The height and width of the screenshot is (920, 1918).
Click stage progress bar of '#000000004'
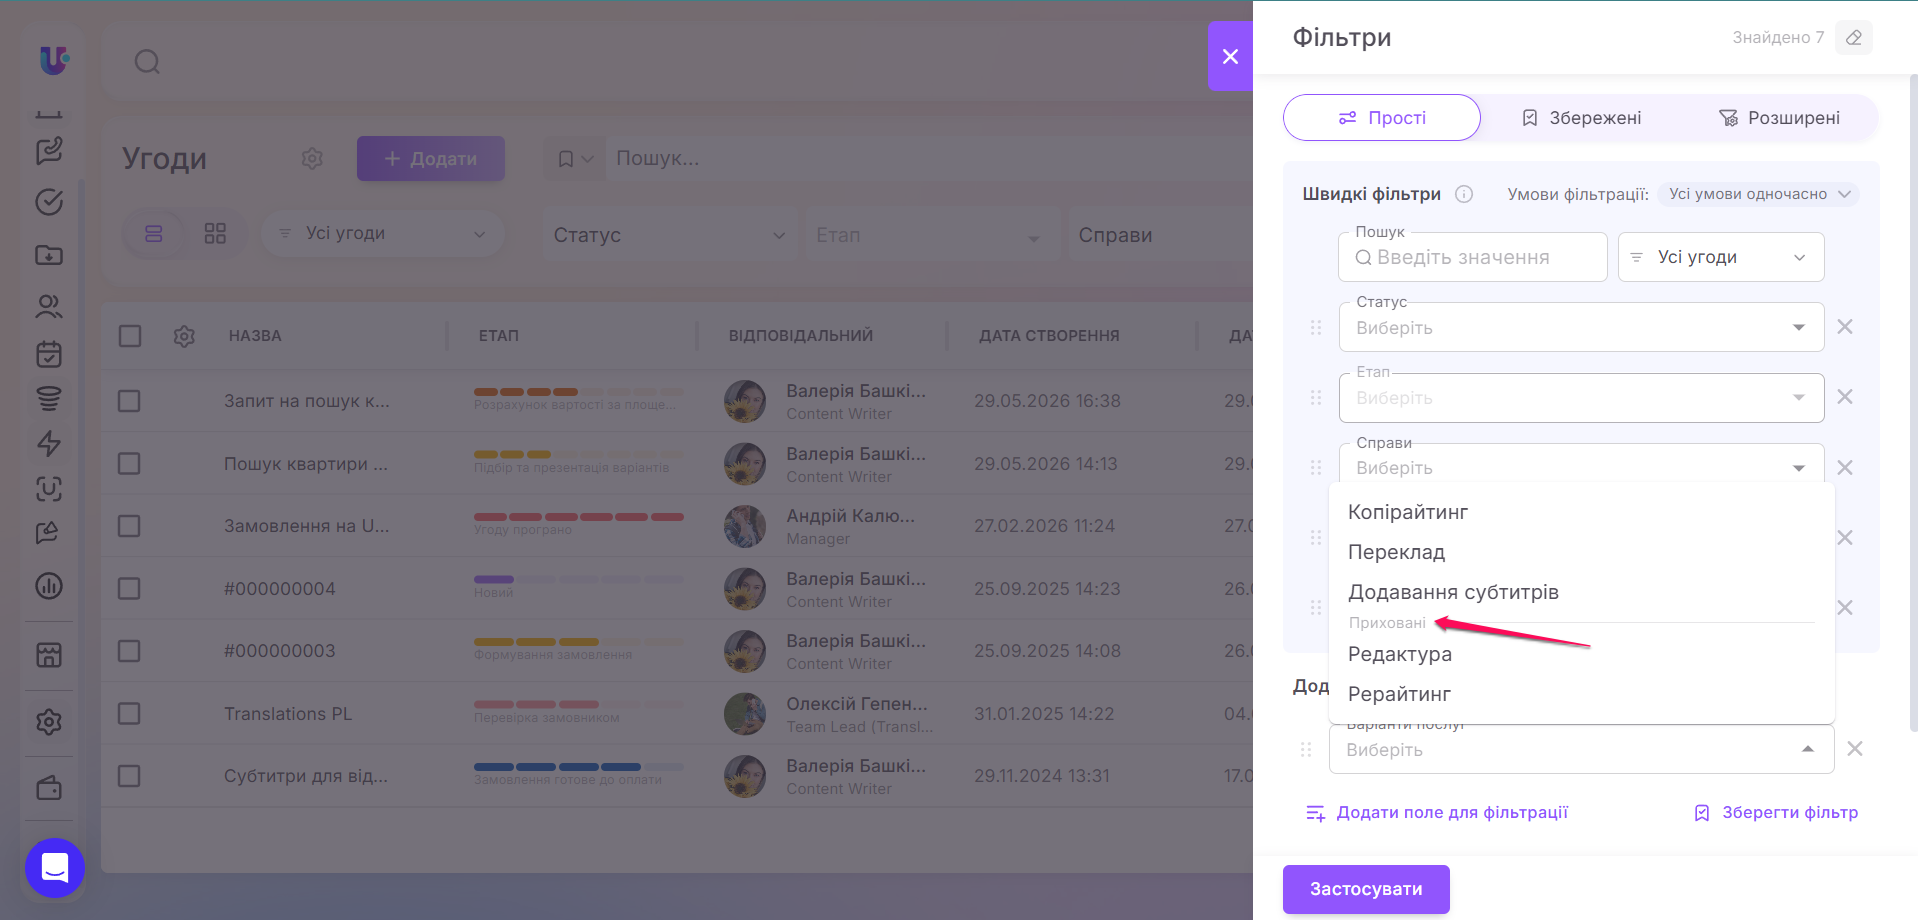click(x=579, y=579)
